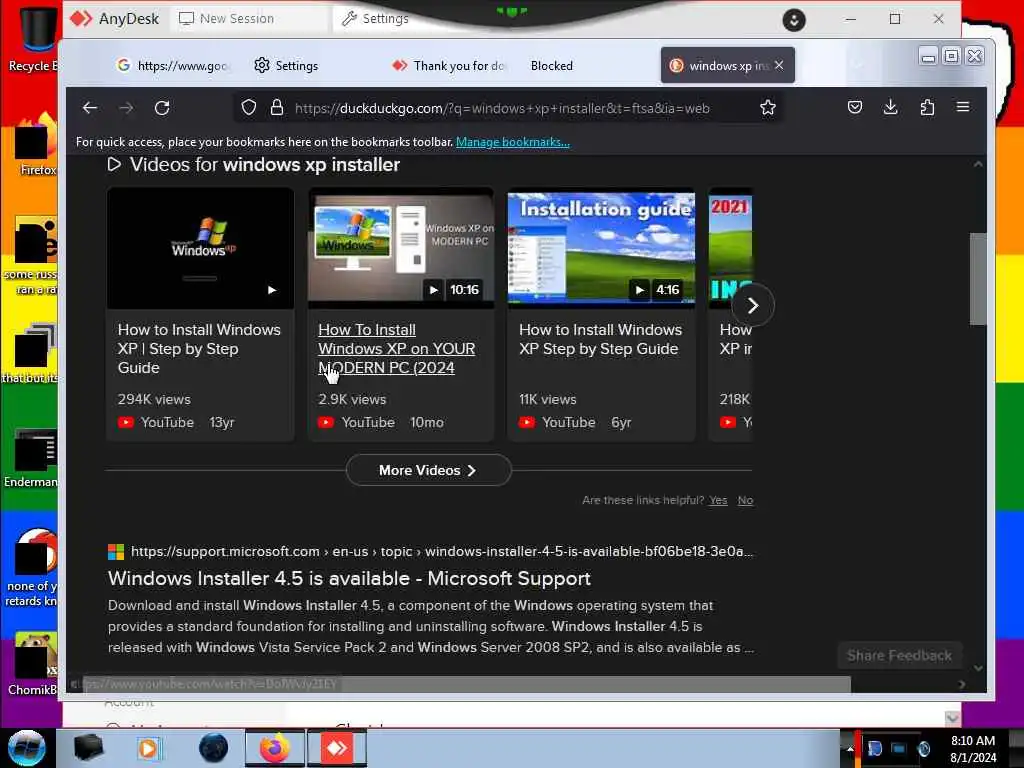The image size is (1024, 768).
Task: Click the vertical page scrollbar thumb
Action: [978, 279]
